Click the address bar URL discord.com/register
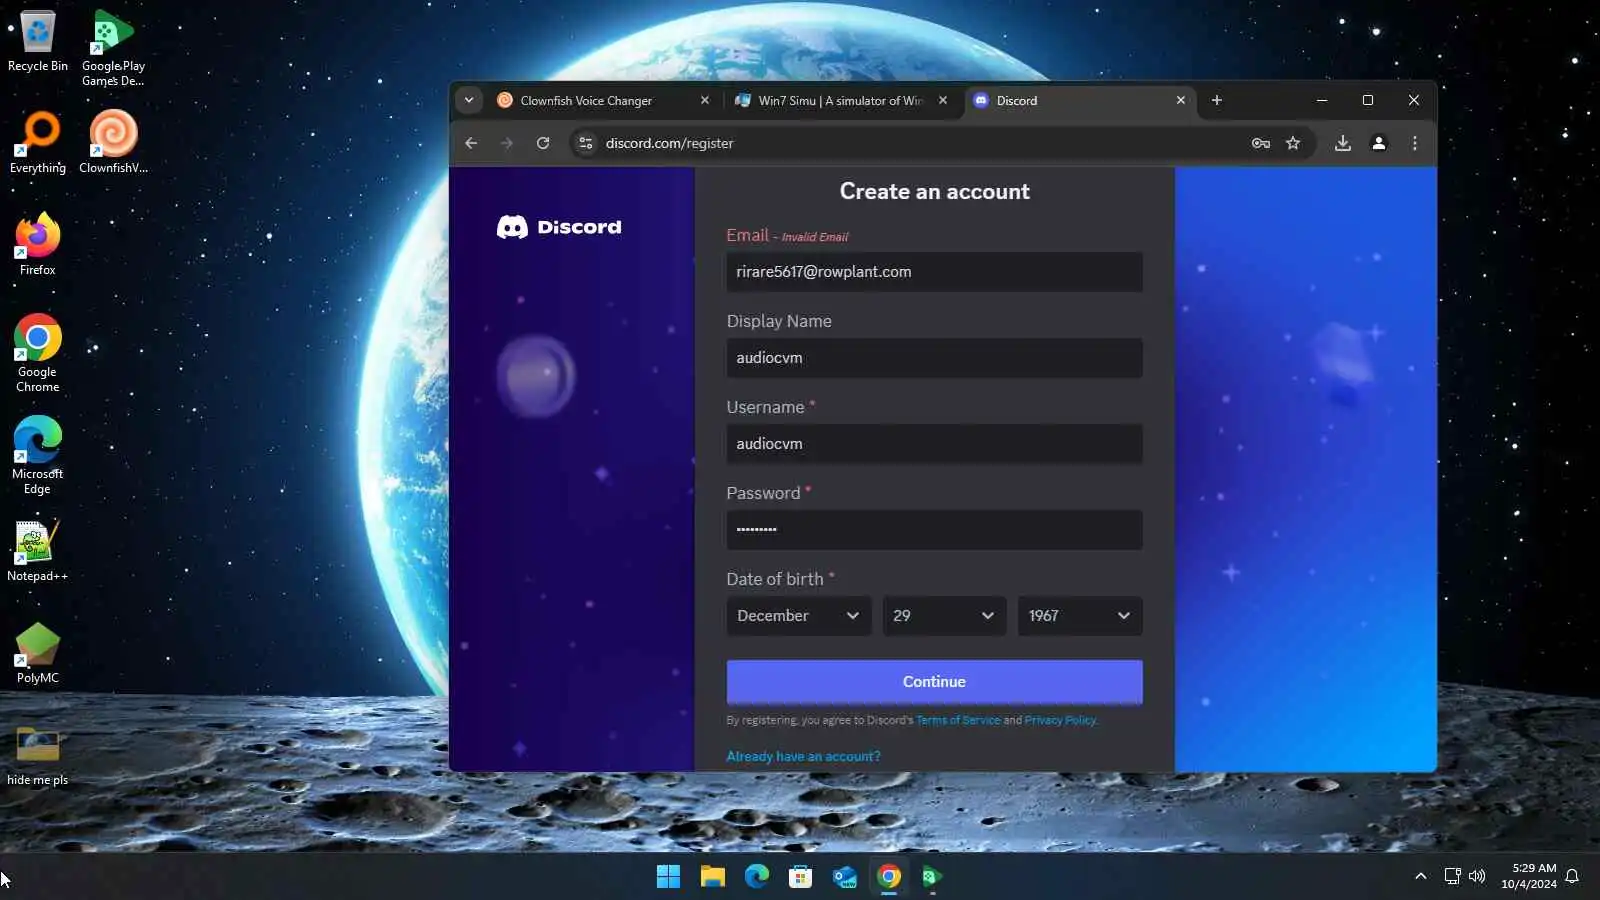This screenshot has width=1600, height=900. (669, 143)
